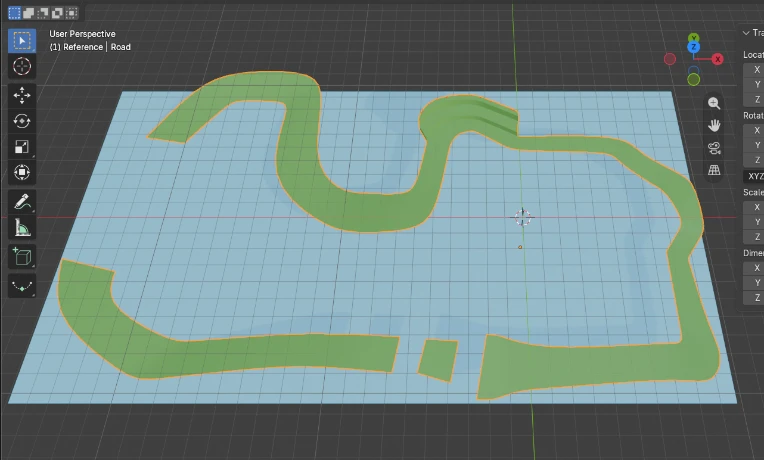The height and width of the screenshot is (460, 764).
Task: Click the orange object origin dot
Action: pyautogui.click(x=520, y=247)
